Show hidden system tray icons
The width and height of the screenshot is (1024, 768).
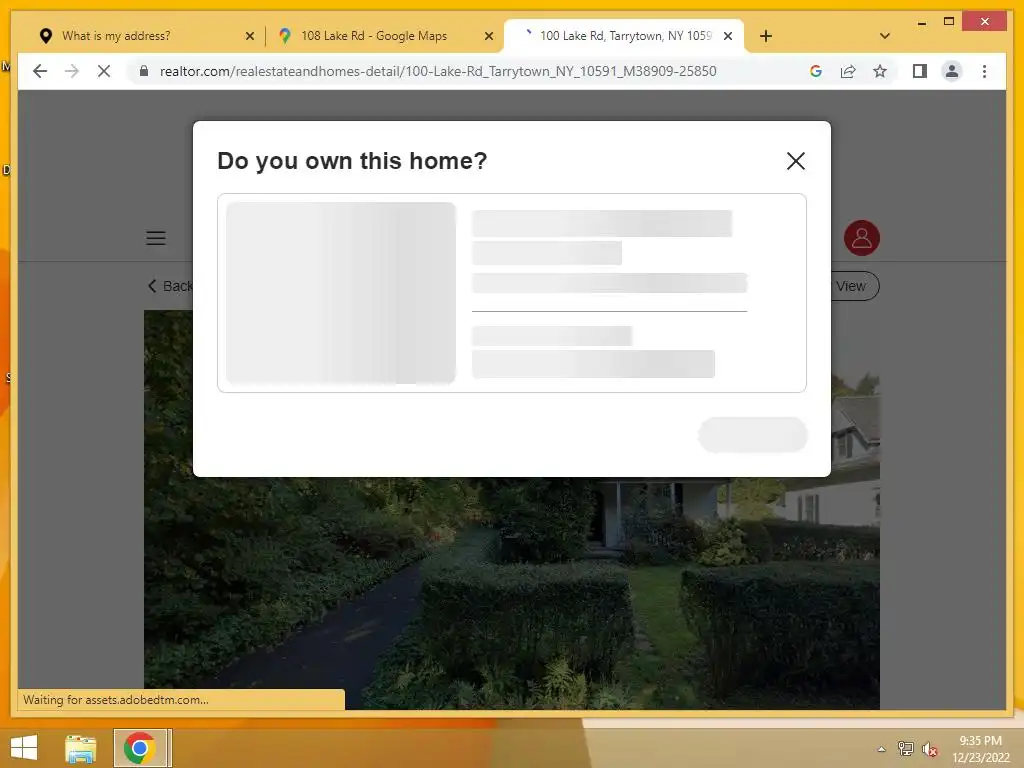point(882,749)
